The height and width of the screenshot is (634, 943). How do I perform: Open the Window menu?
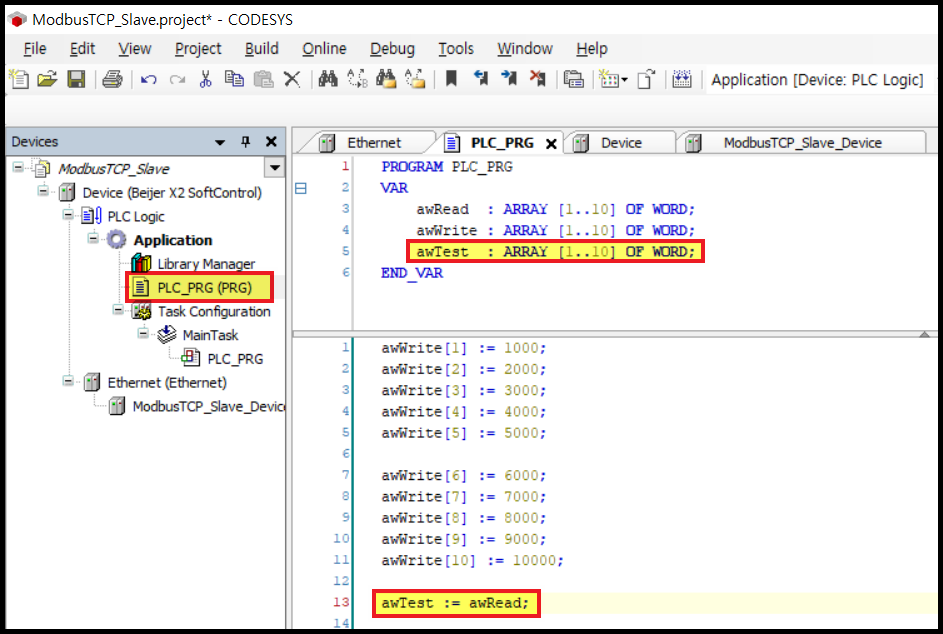(524, 49)
